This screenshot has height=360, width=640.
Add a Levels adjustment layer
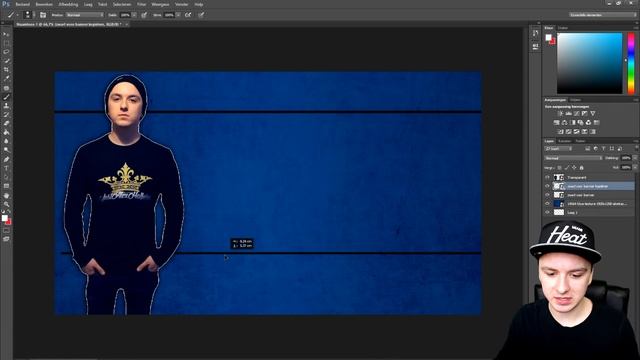coord(569,113)
